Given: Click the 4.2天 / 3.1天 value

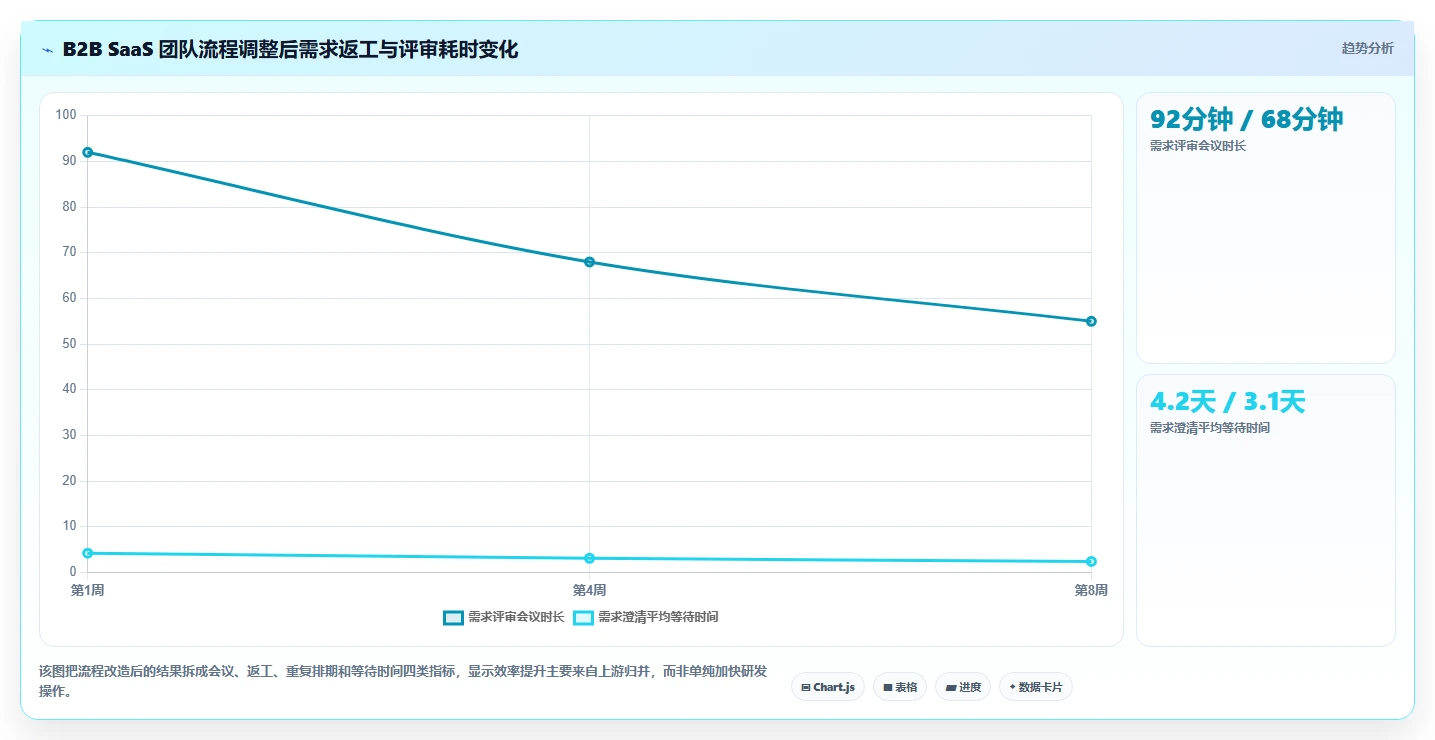Looking at the screenshot, I should pyautogui.click(x=1227, y=402).
